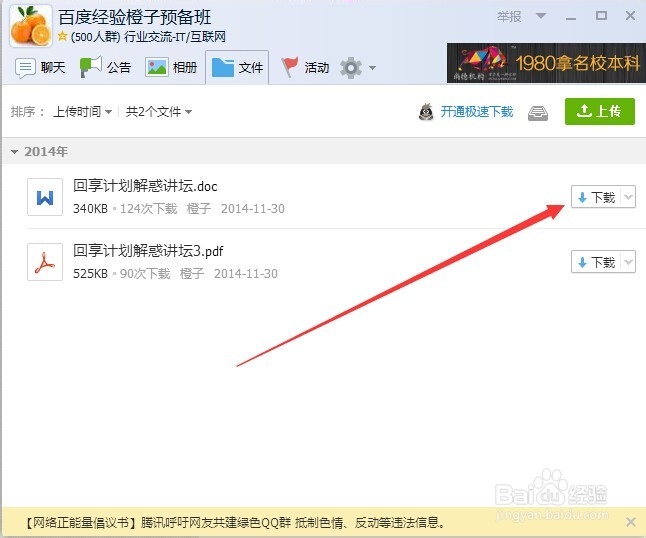646x538 pixels.
Task: Click file name 回享计划解惑讲坛.doc
Action: 145,186
